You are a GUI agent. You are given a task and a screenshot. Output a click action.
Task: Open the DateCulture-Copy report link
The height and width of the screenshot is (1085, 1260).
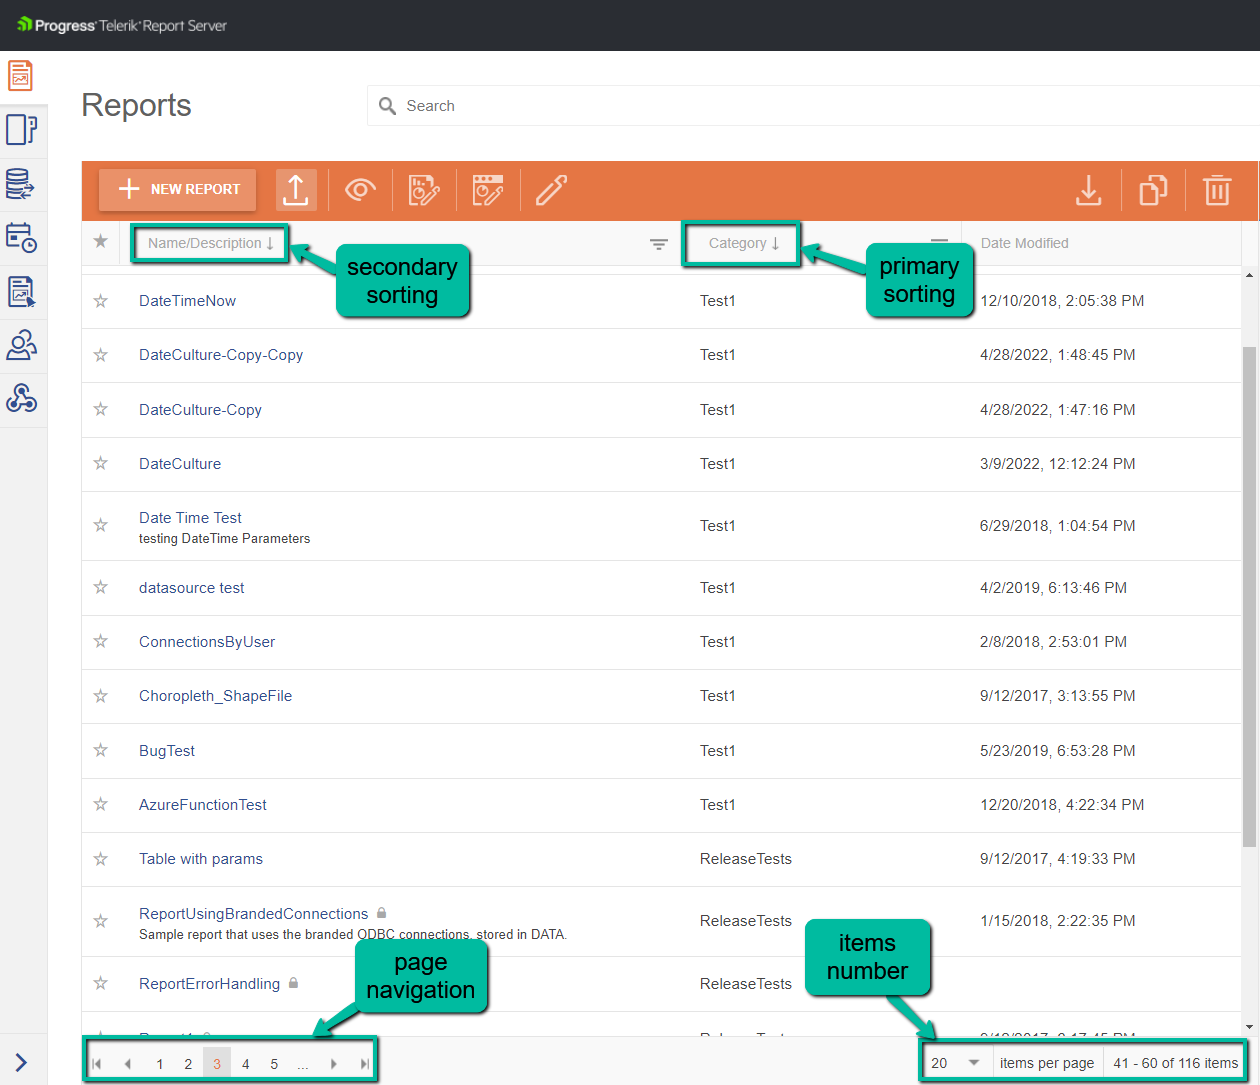(201, 409)
